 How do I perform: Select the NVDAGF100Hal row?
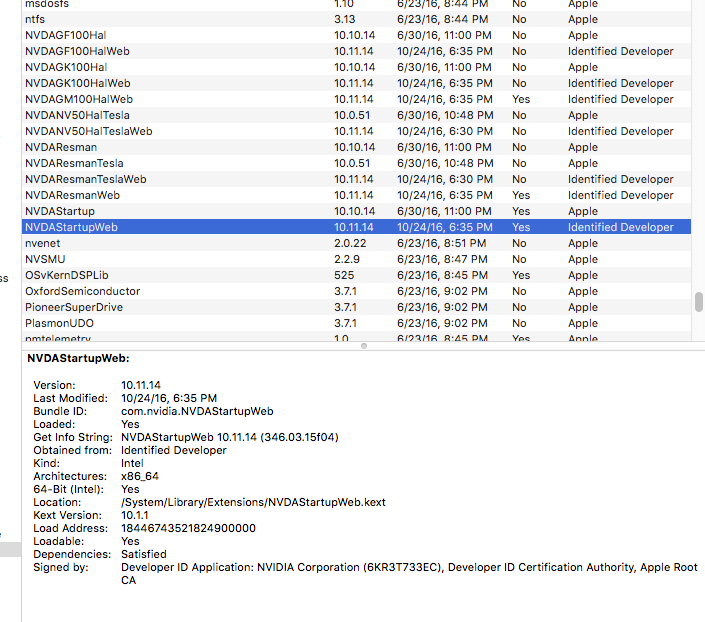pyautogui.click(x=356, y=36)
